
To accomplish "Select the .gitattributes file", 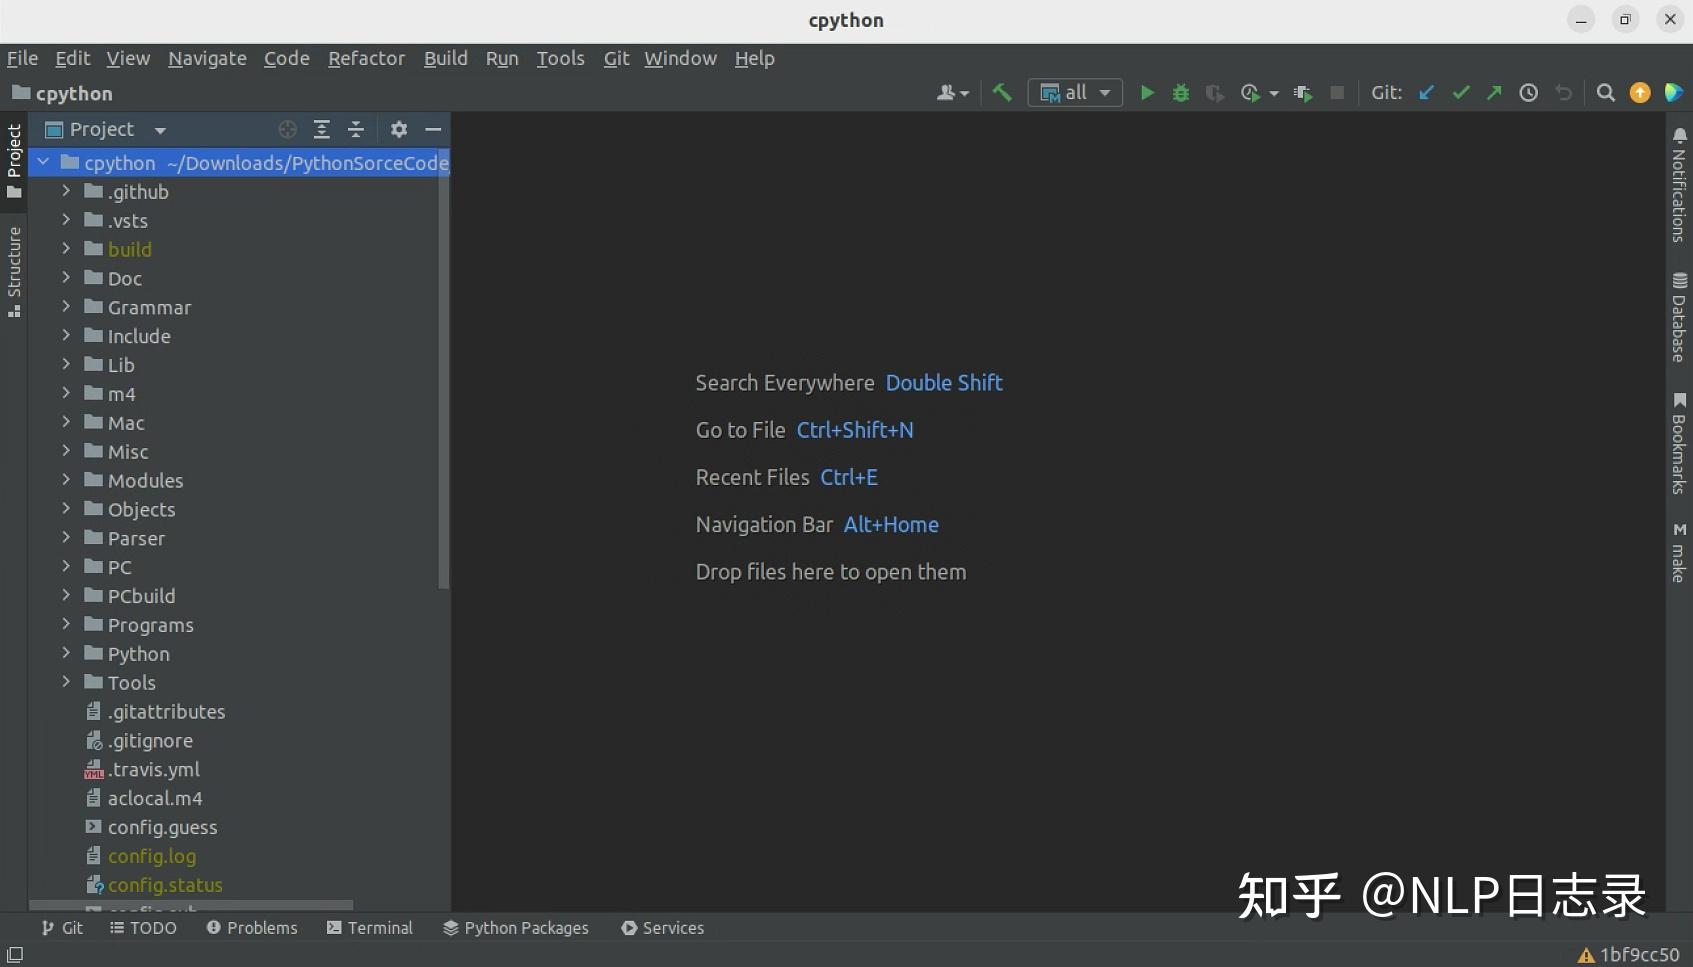I will pos(166,711).
